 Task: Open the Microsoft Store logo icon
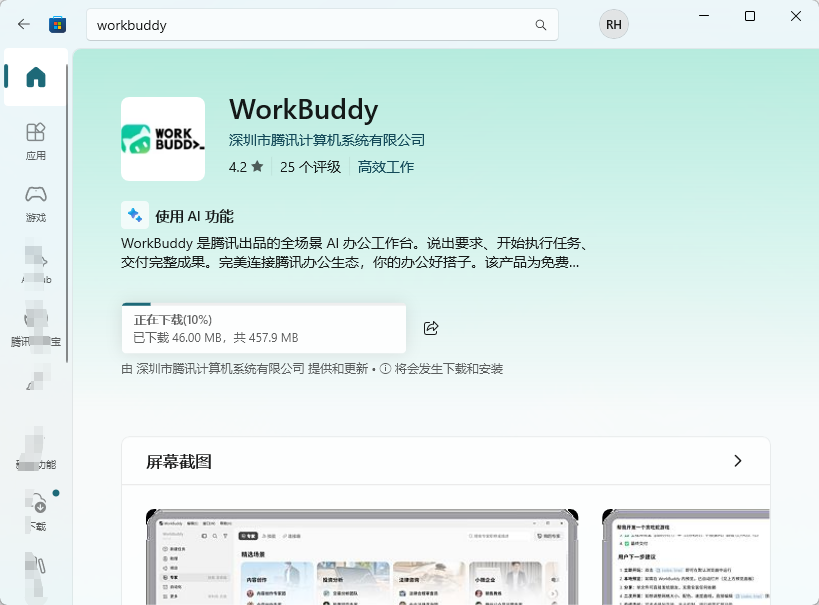(x=57, y=25)
